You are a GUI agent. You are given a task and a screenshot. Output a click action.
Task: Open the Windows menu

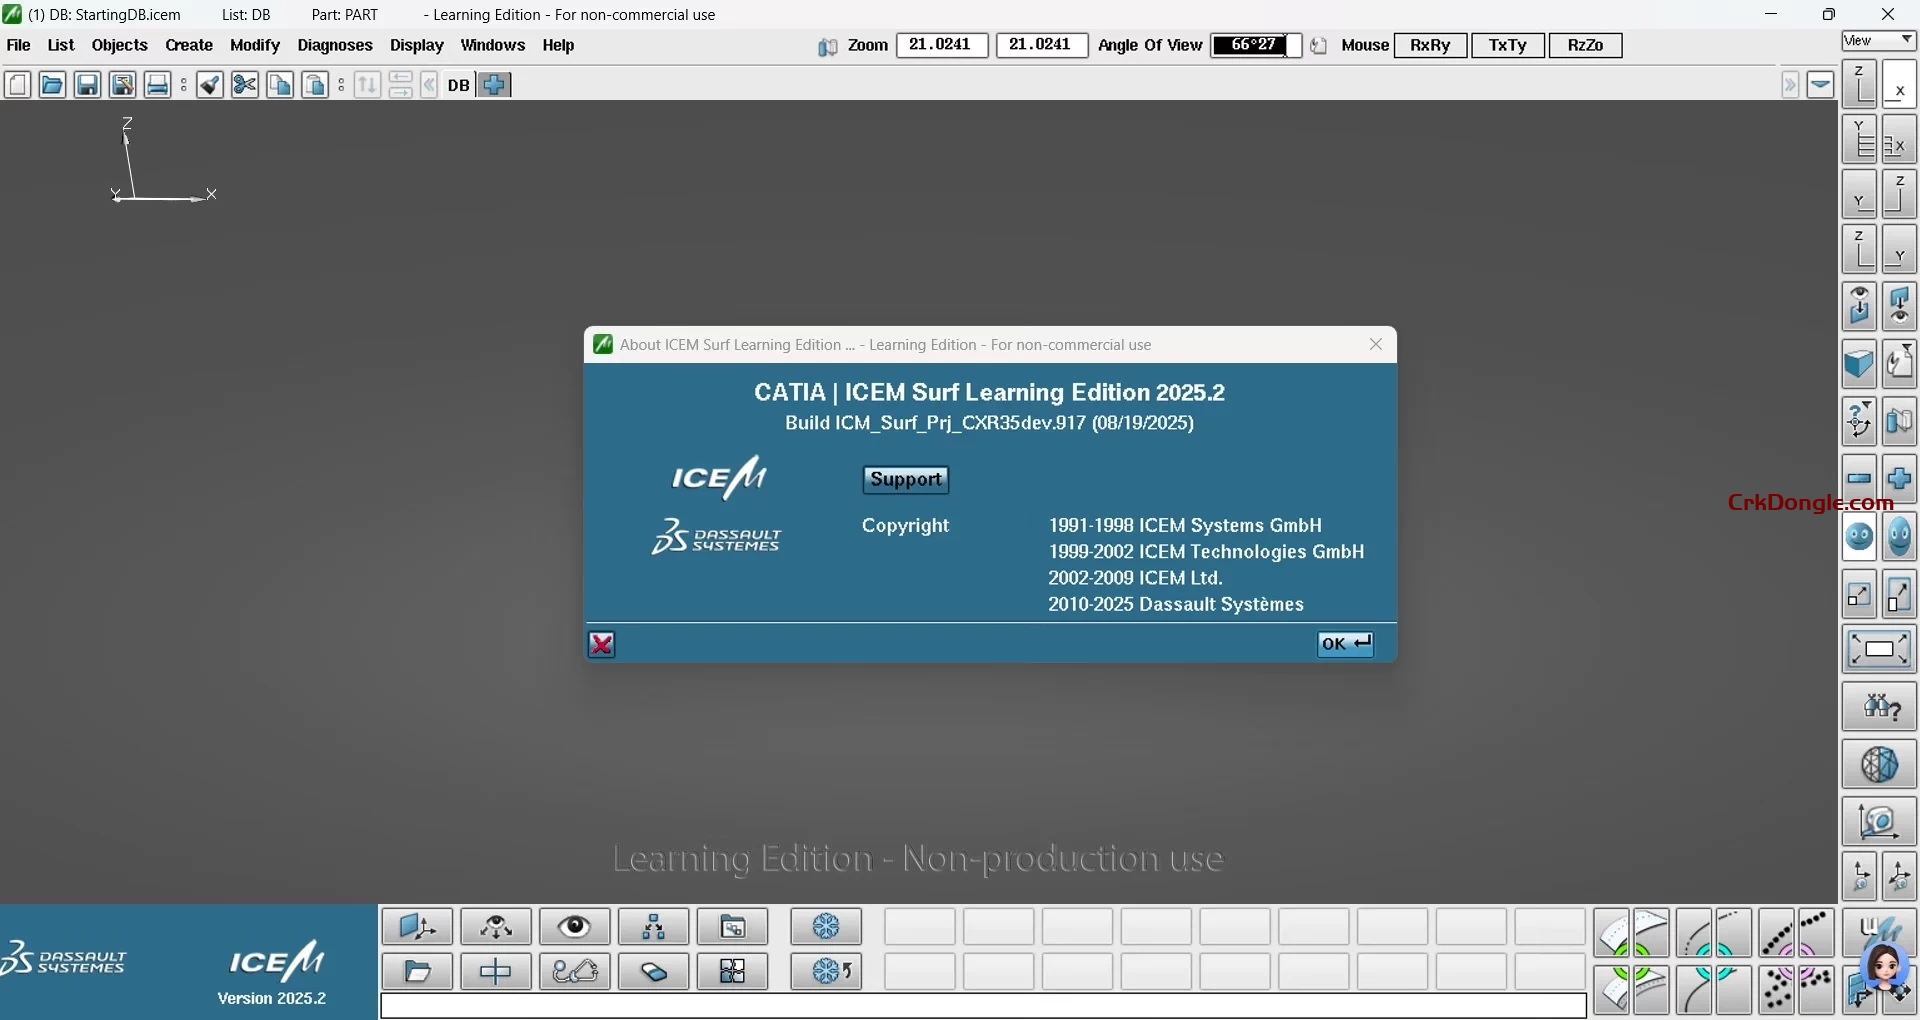click(x=493, y=45)
